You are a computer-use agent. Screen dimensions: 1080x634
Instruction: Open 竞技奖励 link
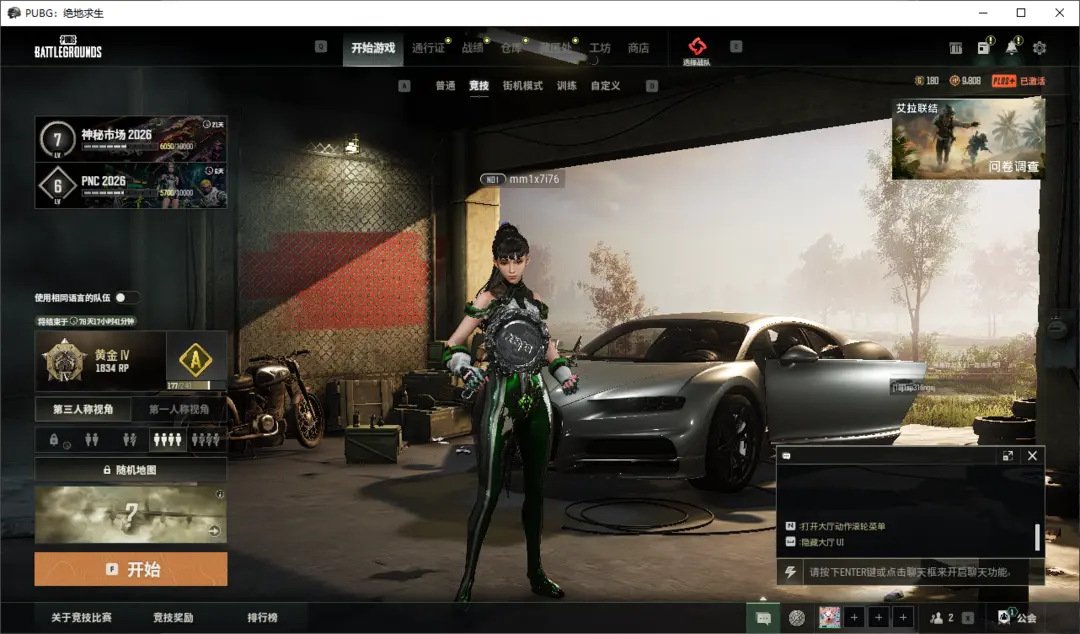click(x=173, y=617)
